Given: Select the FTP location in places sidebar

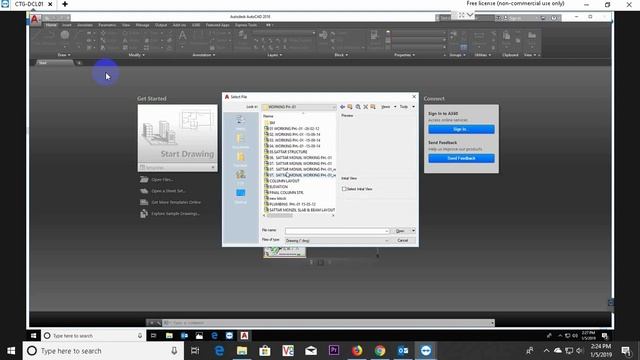Looking at the screenshot, I should (240, 177).
